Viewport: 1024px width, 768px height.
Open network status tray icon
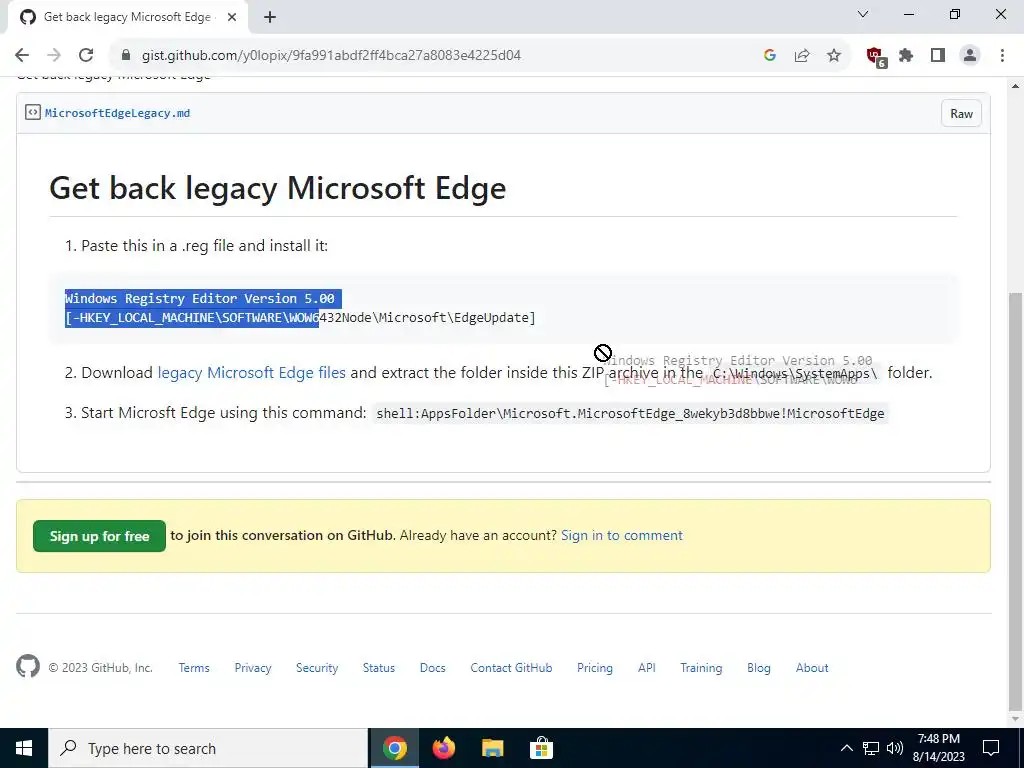click(871, 748)
